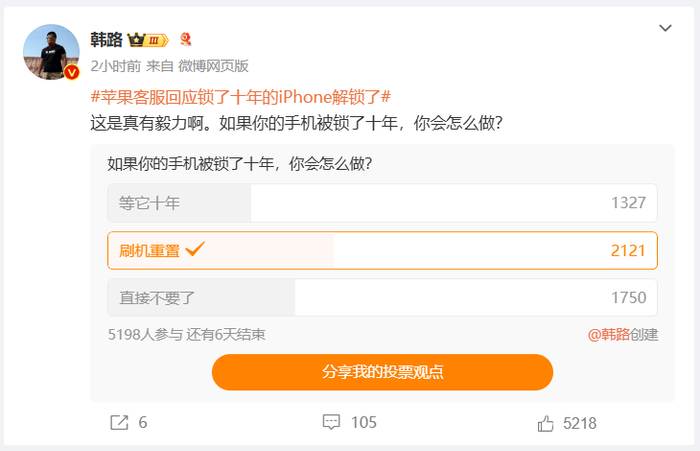Click the poll question title text
Screen dimensions: 700x451
coord(240,163)
